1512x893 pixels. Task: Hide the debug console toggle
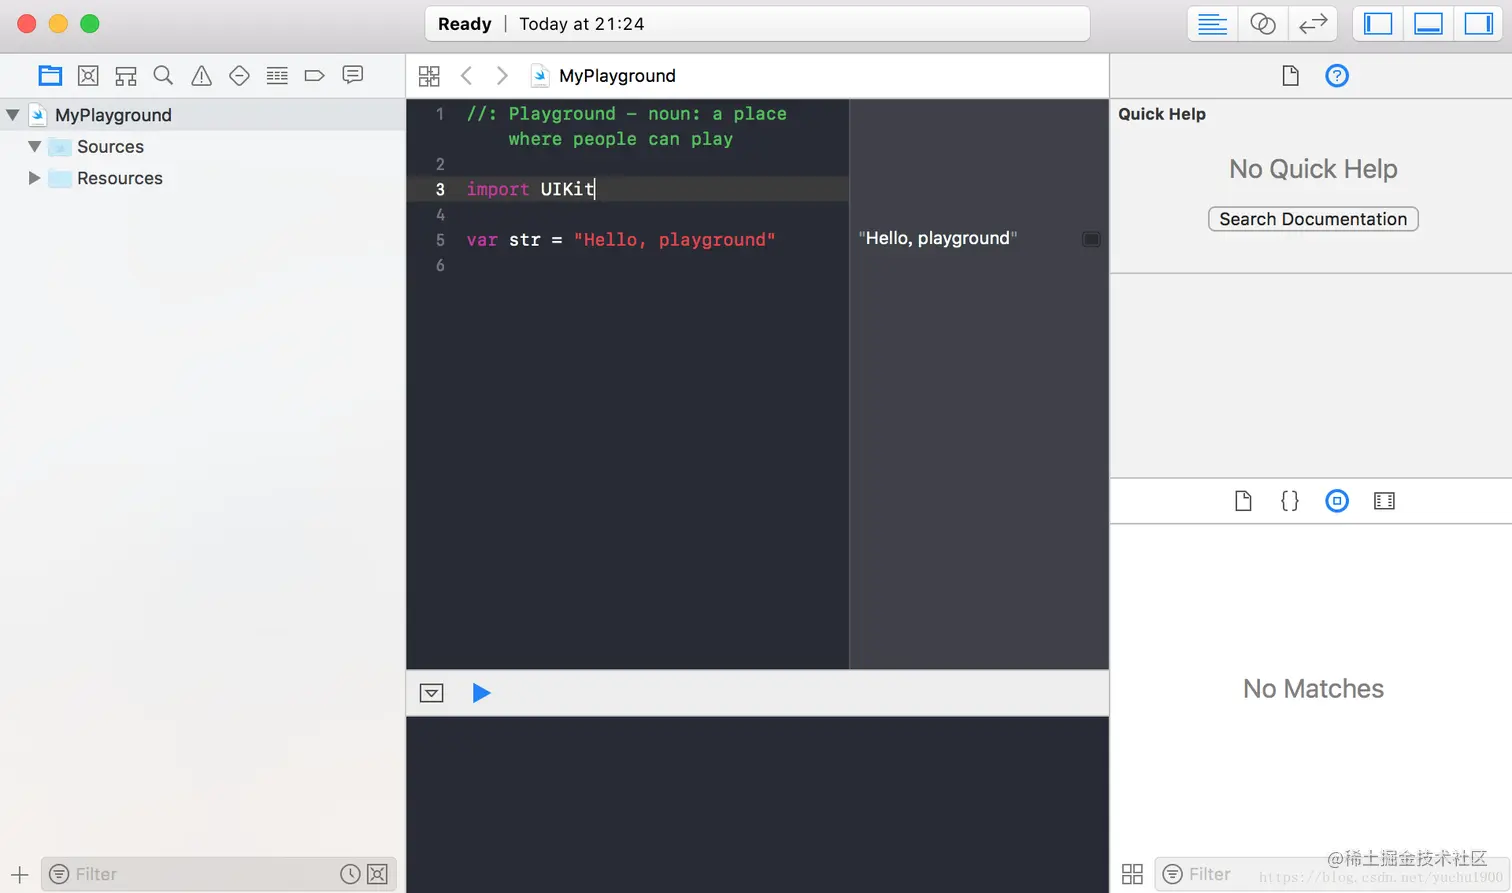(x=431, y=693)
